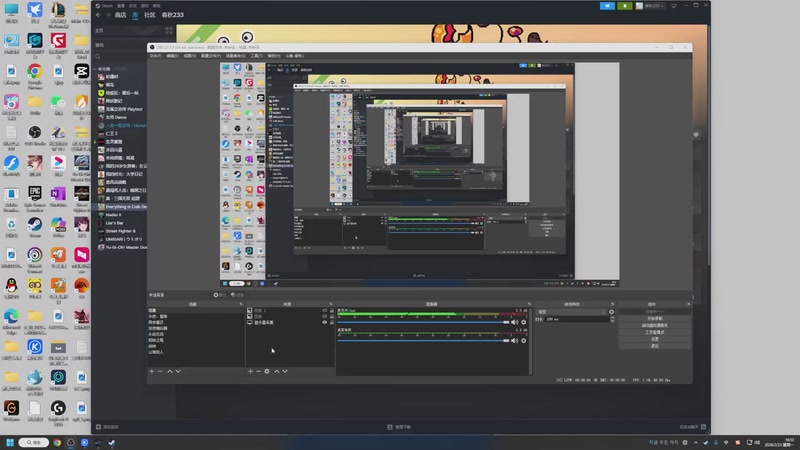This screenshot has height=450, width=800.
Task: Adjust the 麦克风/Aux volume slider
Action: [423, 322]
